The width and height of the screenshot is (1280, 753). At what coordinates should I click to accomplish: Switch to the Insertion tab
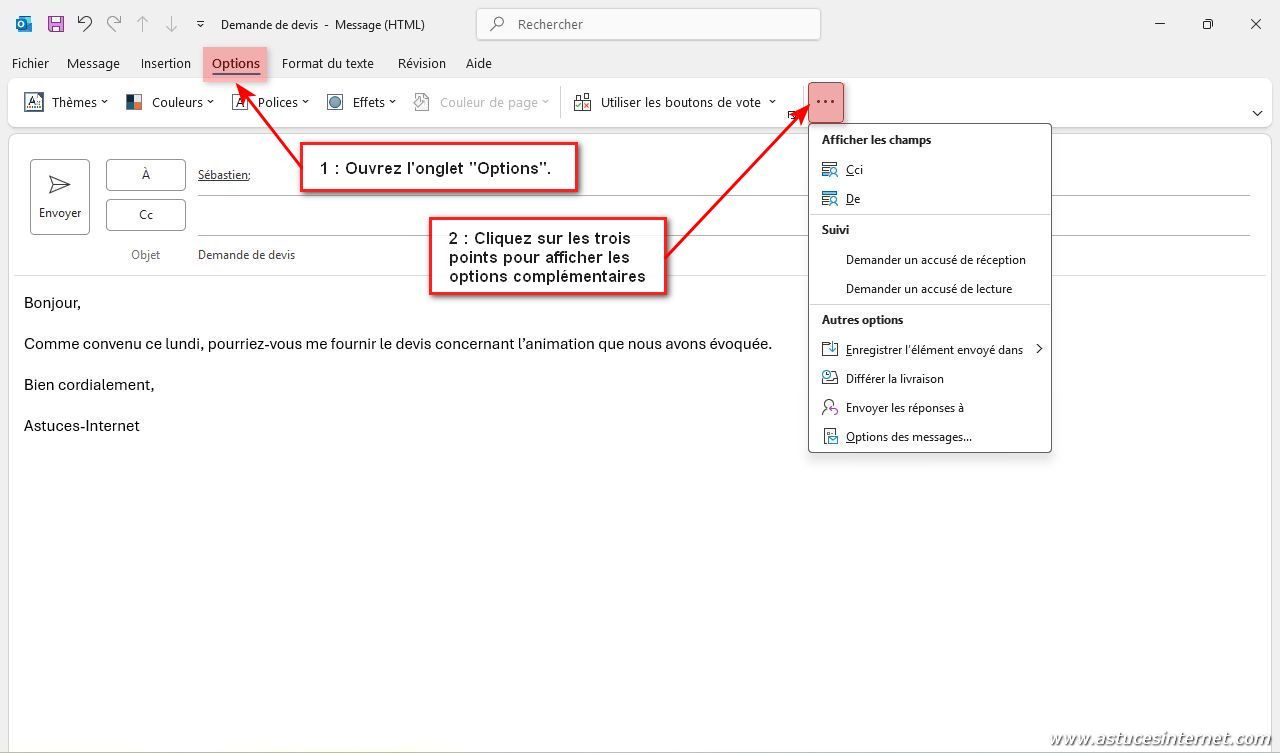click(165, 63)
